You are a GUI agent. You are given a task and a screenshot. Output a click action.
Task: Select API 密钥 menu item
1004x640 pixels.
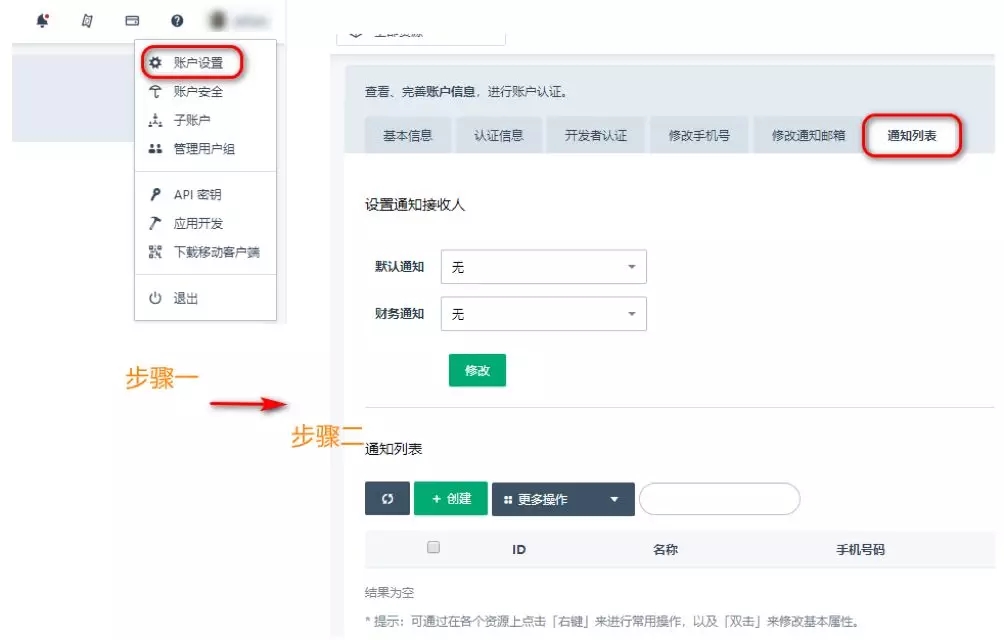[197, 195]
